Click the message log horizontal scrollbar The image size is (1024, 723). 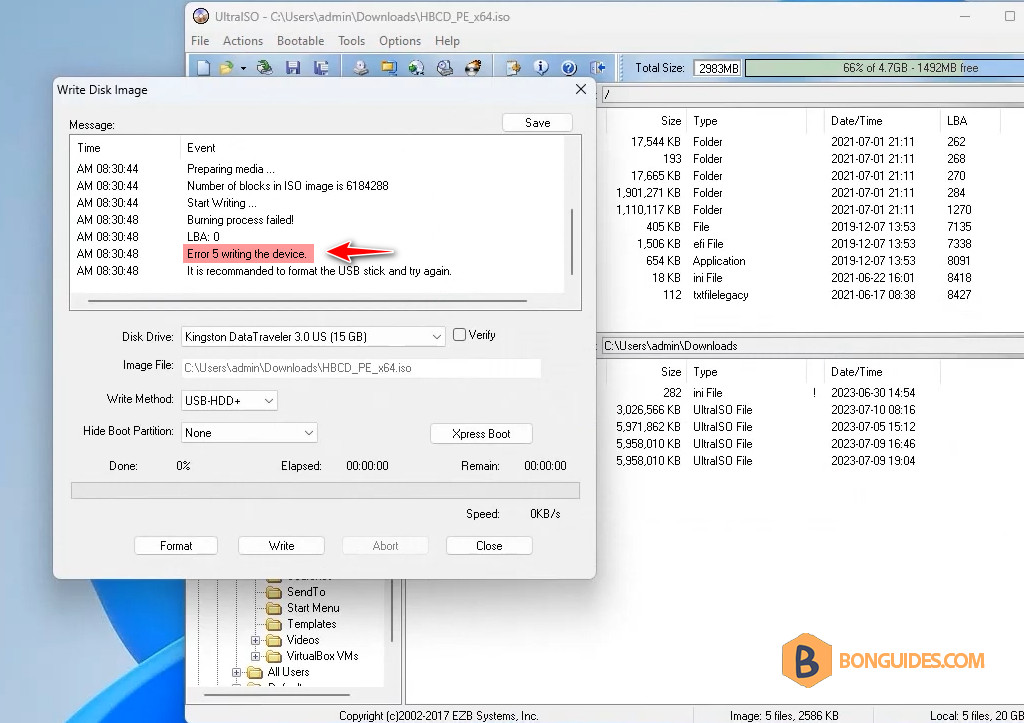tap(307, 301)
